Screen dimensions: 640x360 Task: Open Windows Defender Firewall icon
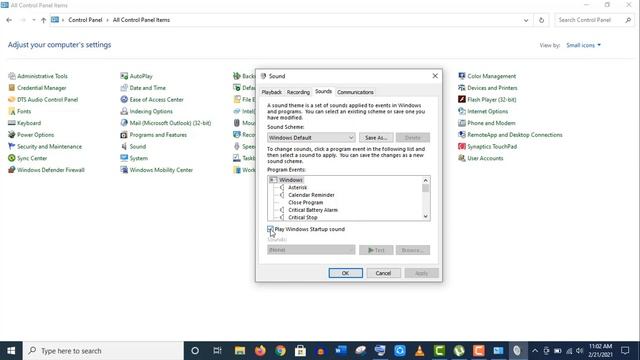tap(12, 170)
